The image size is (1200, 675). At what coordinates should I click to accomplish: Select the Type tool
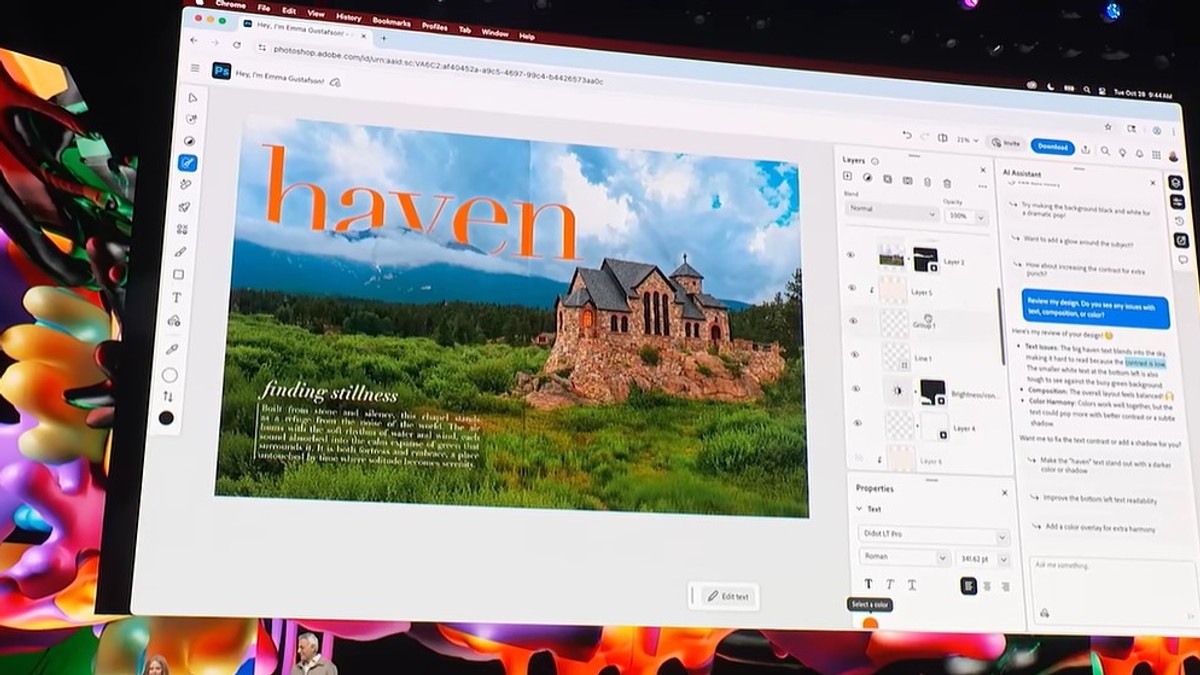click(x=179, y=297)
